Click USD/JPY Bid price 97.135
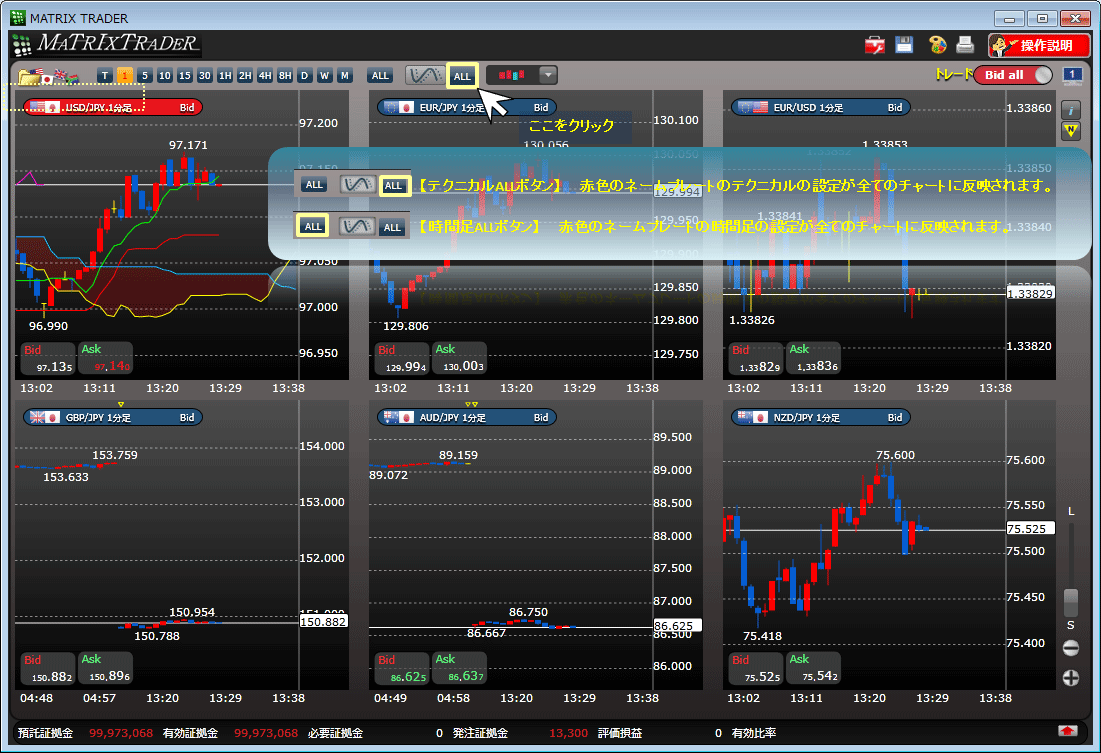 tap(47, 359)
